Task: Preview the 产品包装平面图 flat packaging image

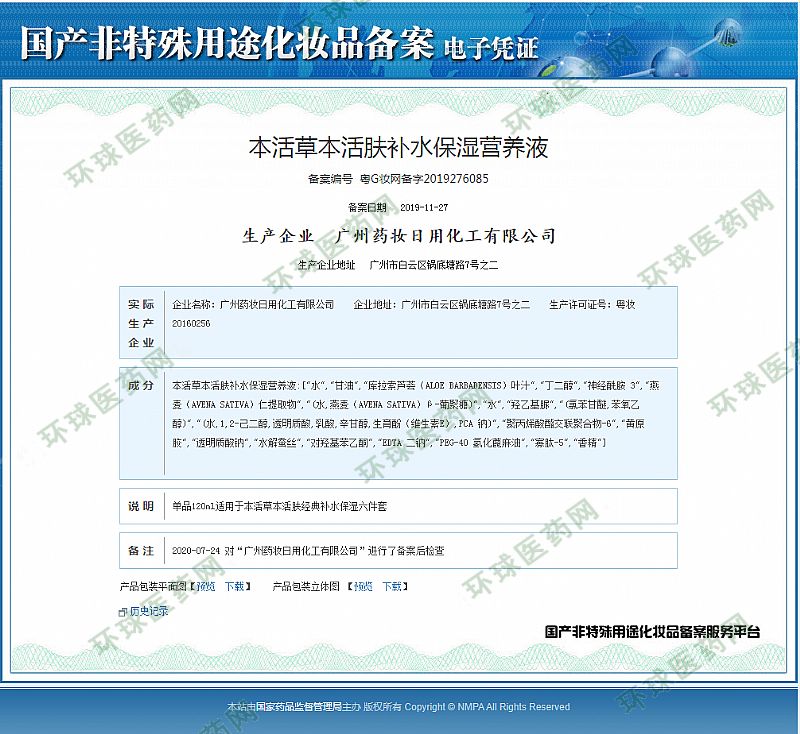Action: coord(205,586)
